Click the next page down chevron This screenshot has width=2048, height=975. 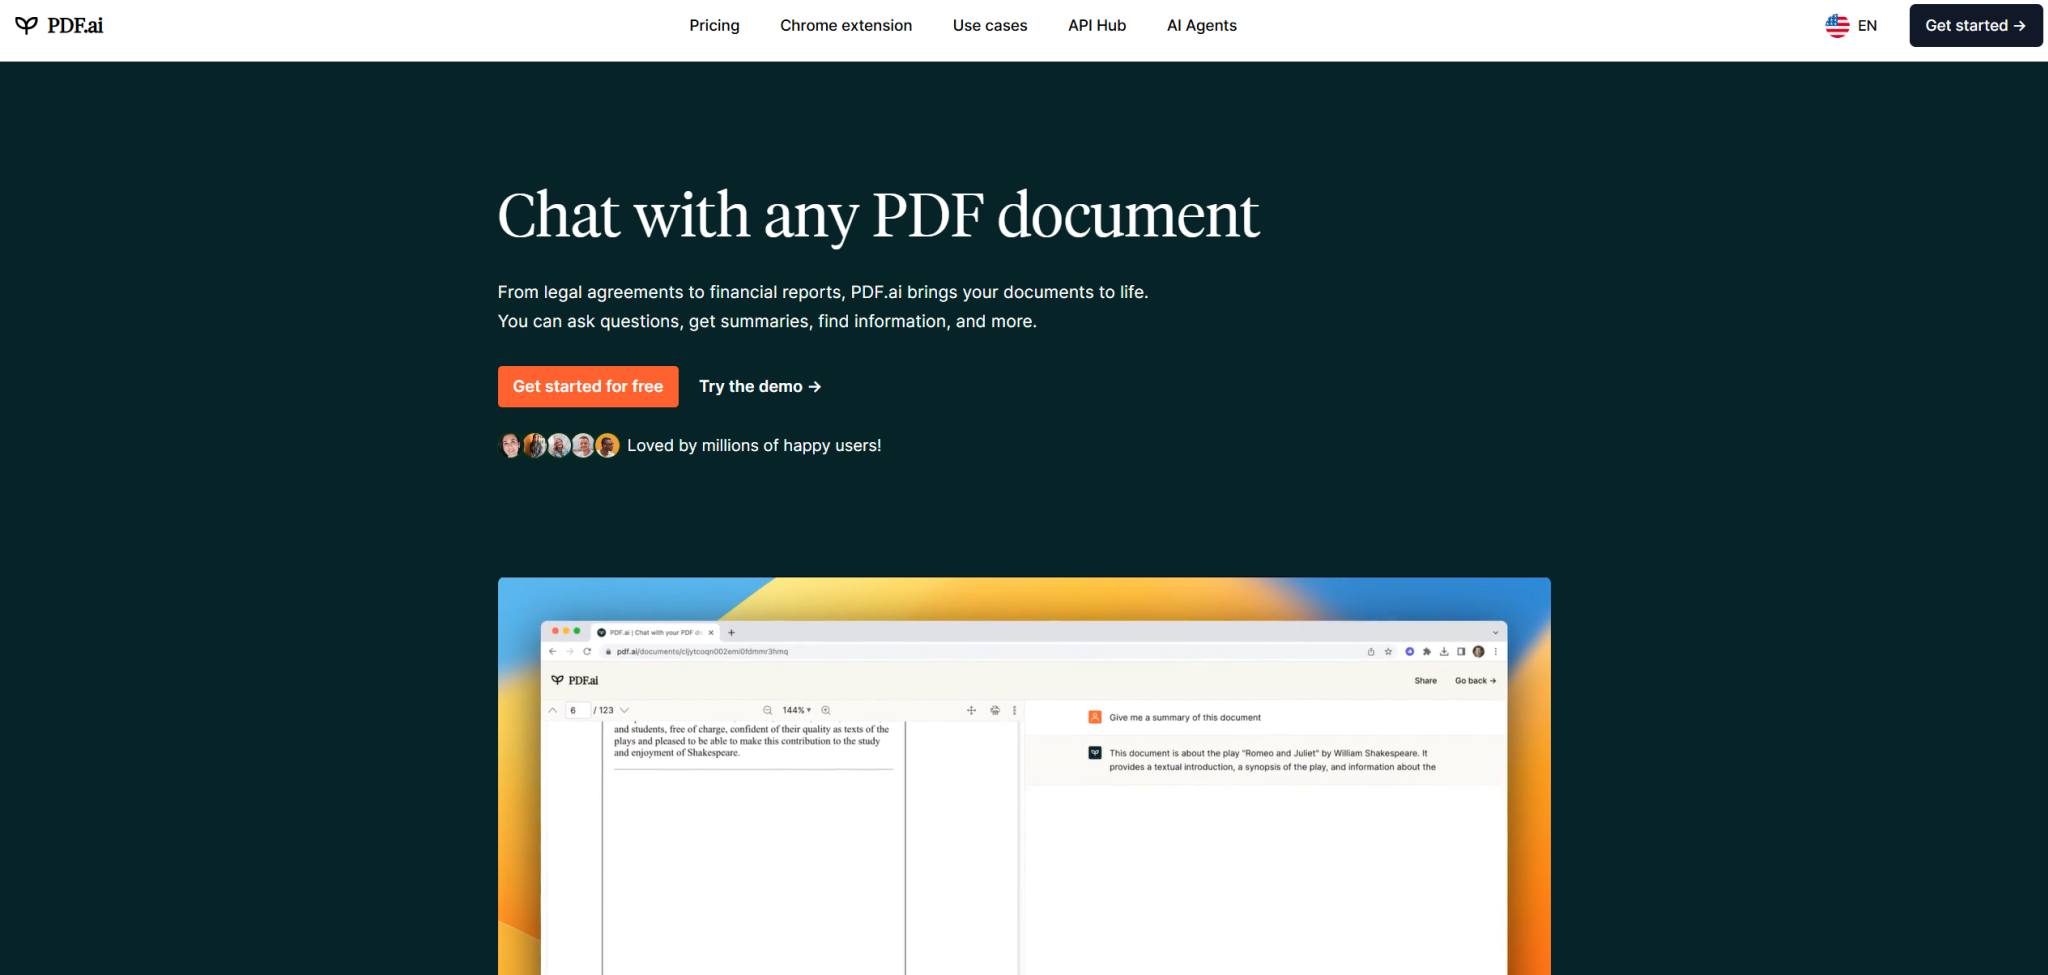click(624, 710)
